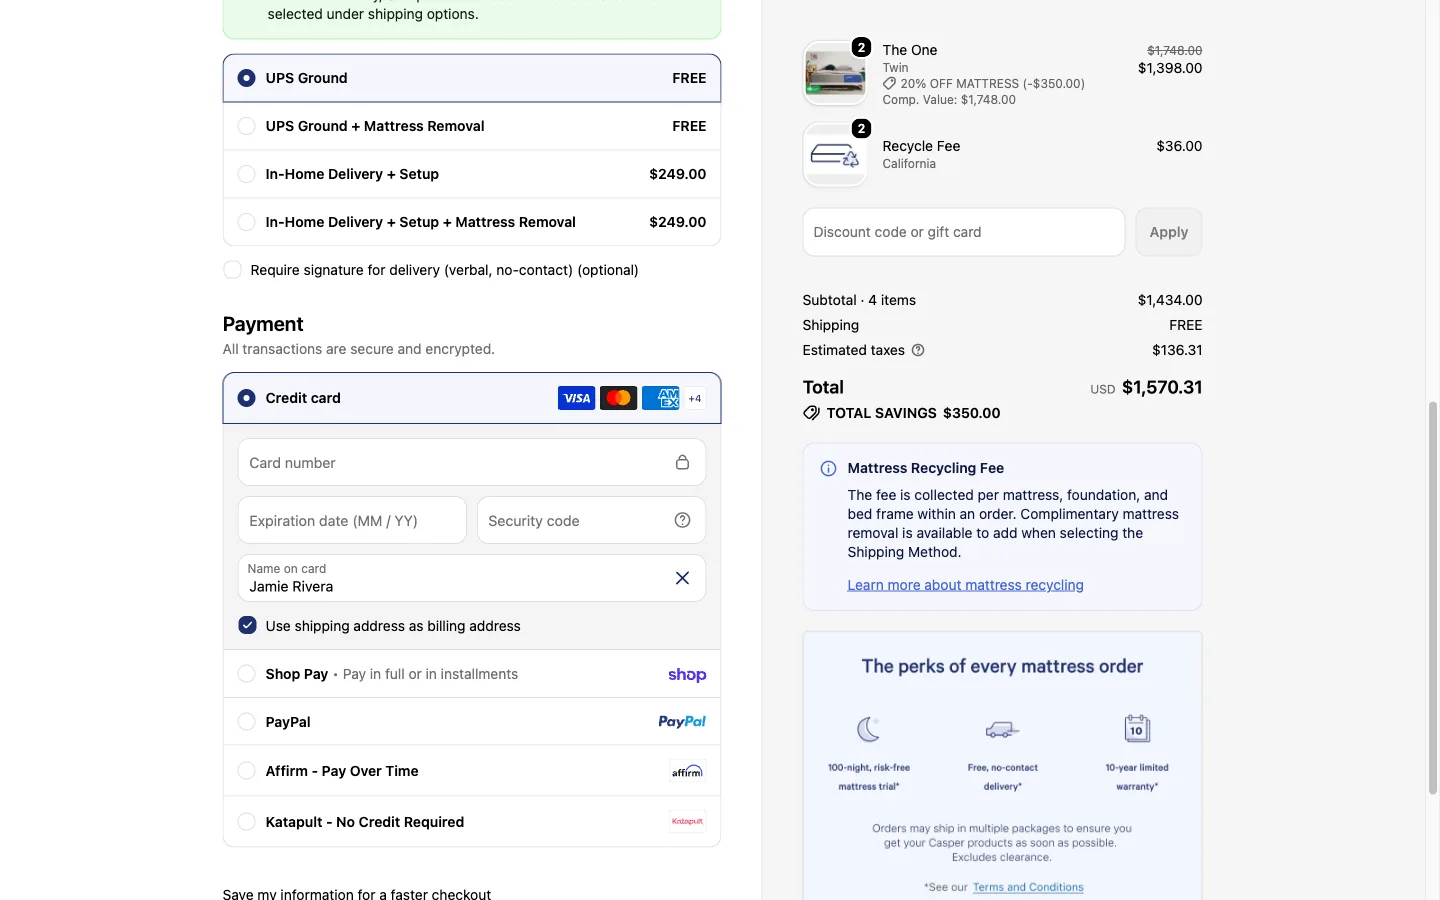
Task: Click the 10-year warranty calendar icon
Action: pyautogui.click(x=1137, y=728)
